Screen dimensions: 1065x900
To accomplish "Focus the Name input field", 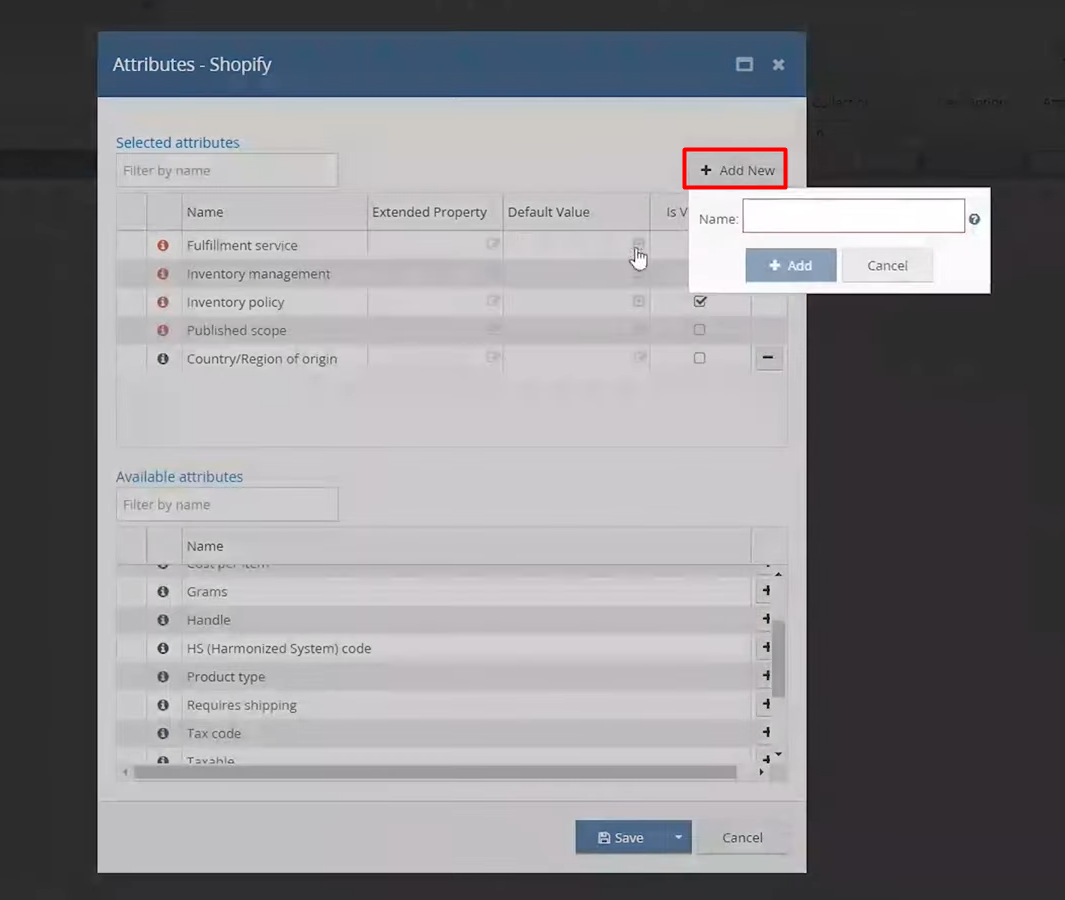I will [x=853, y=216].
